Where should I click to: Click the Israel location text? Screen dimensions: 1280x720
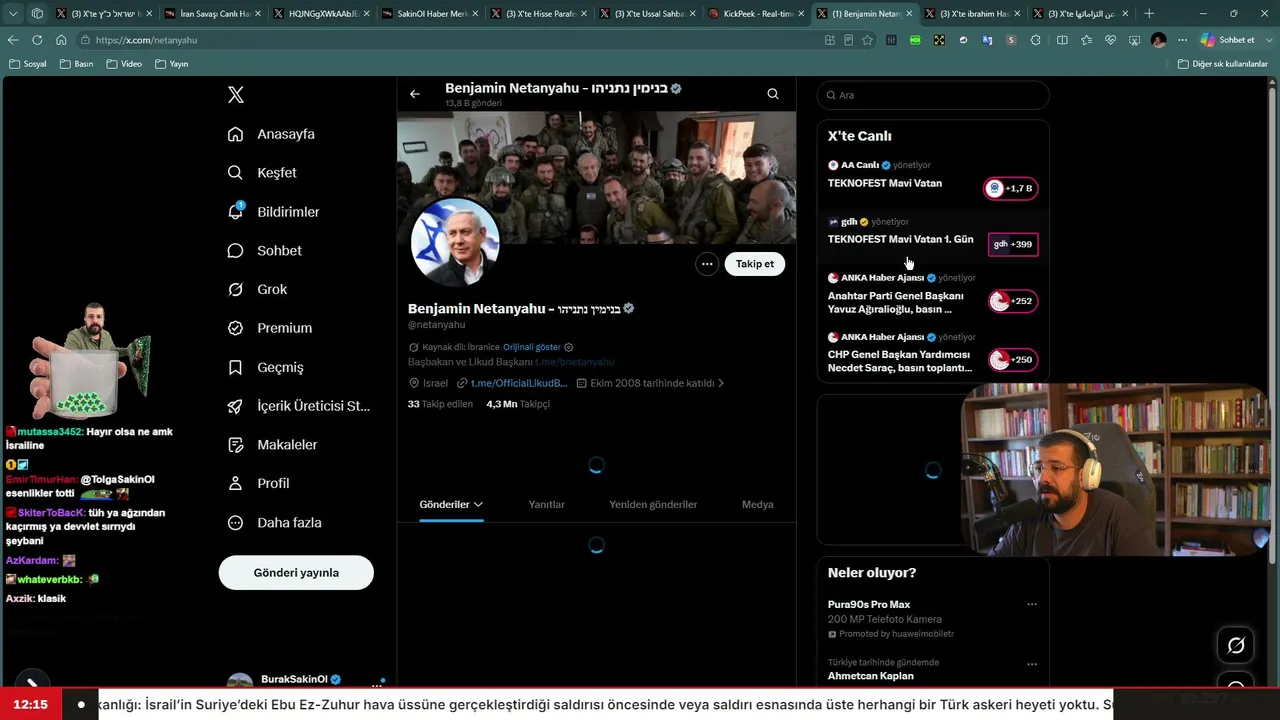(x=435, y=383)
